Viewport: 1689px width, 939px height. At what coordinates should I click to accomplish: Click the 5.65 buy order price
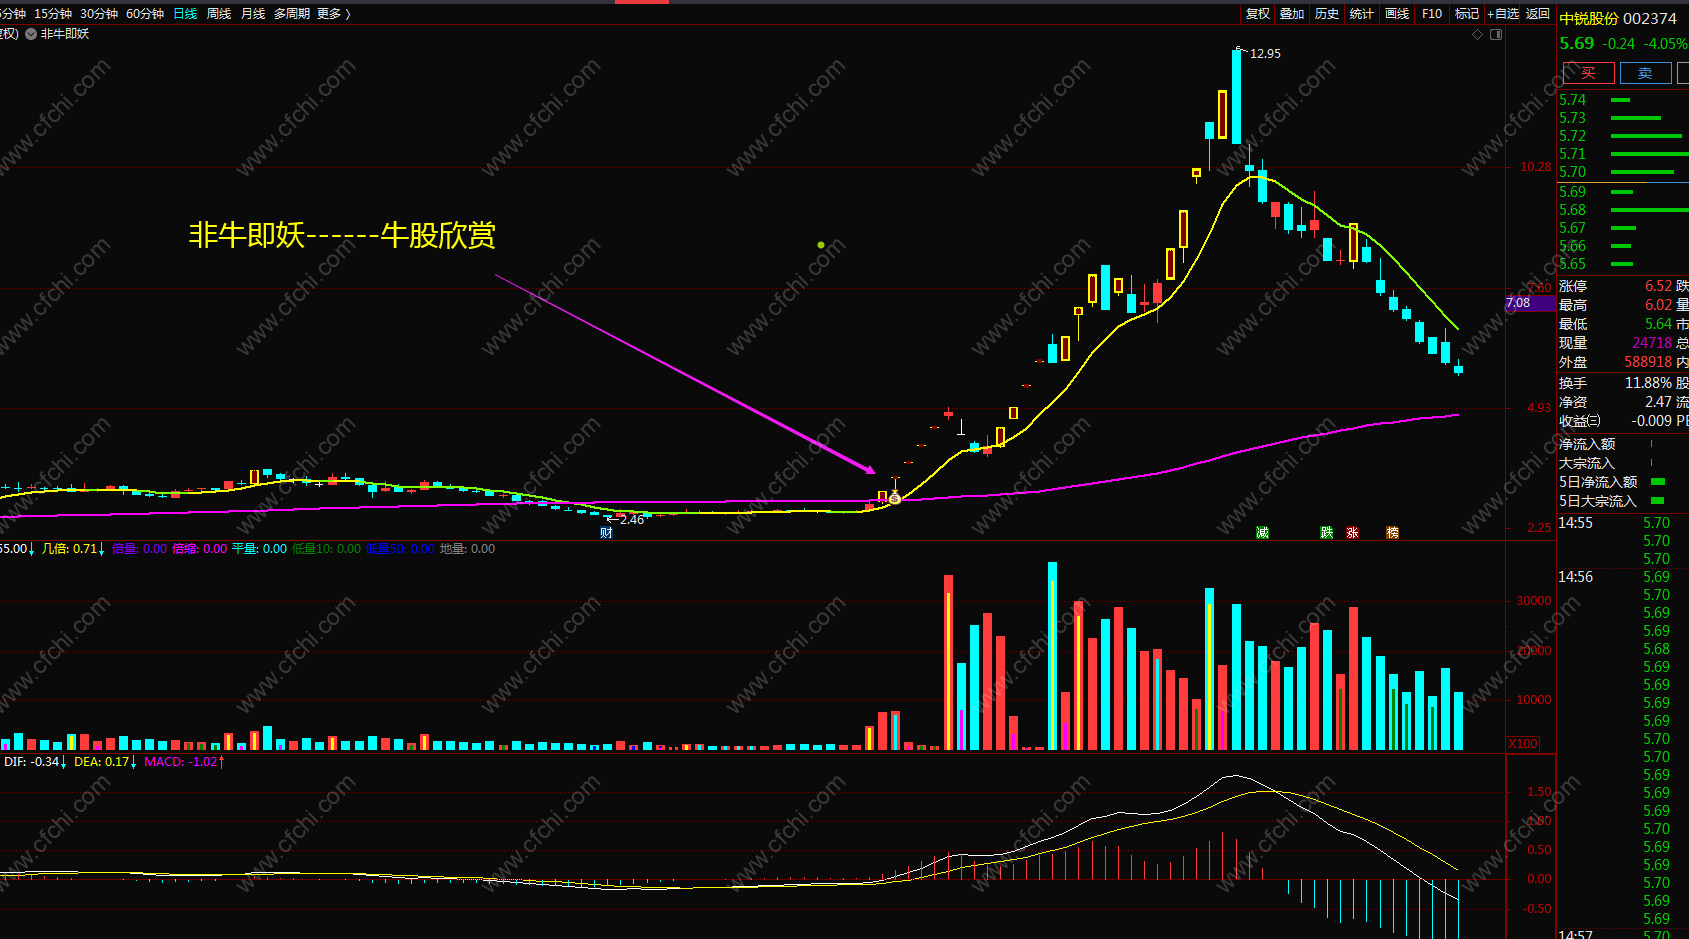click(x=1572, y=264)
